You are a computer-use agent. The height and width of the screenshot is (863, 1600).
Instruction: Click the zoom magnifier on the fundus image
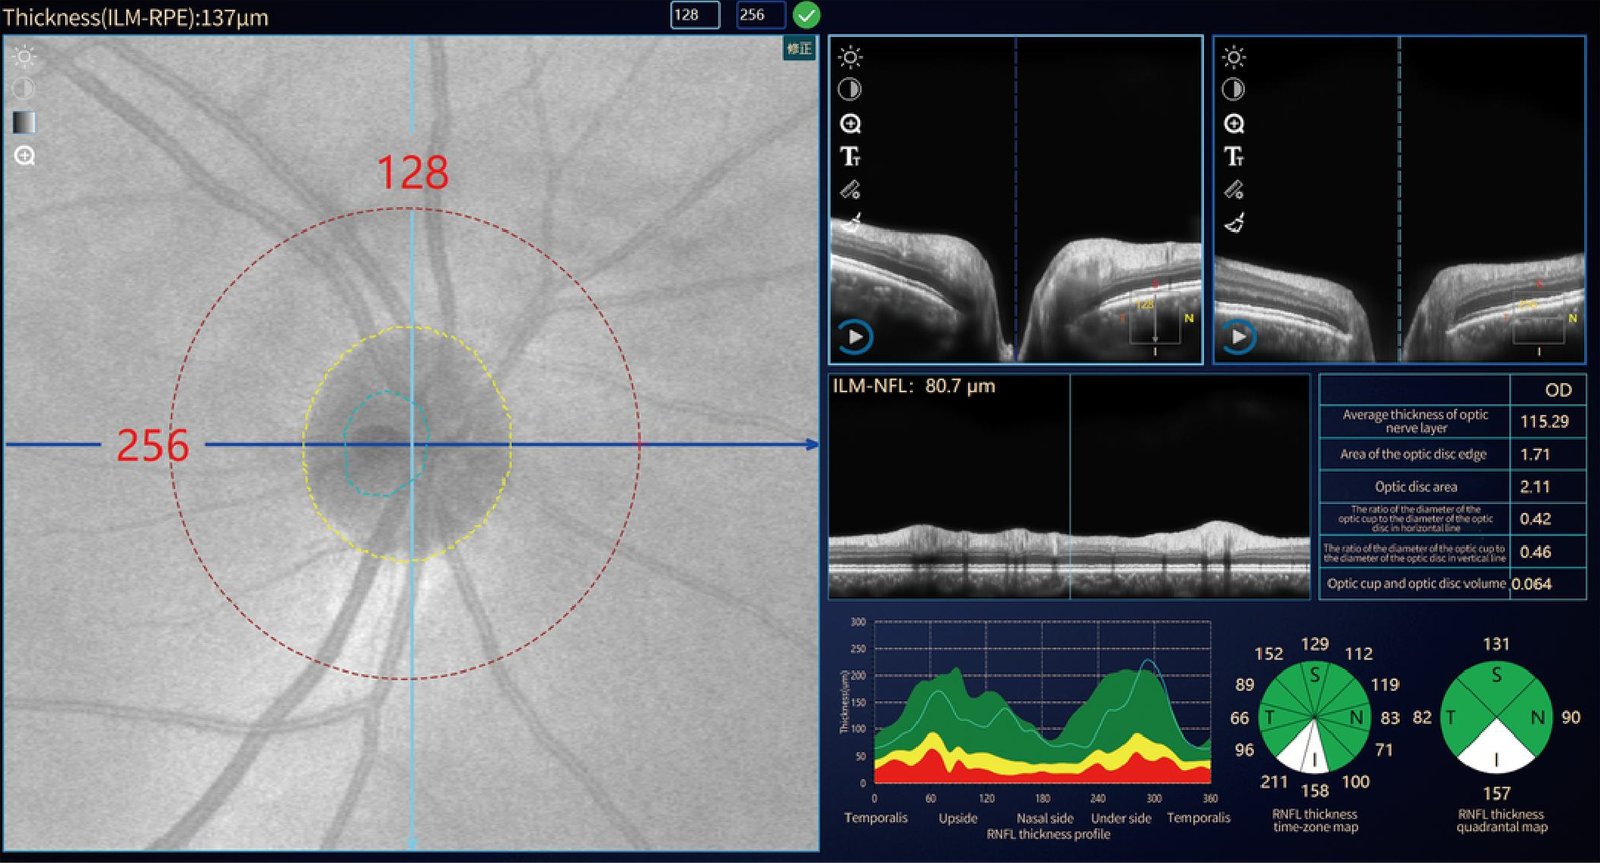(x=25, y=156)
